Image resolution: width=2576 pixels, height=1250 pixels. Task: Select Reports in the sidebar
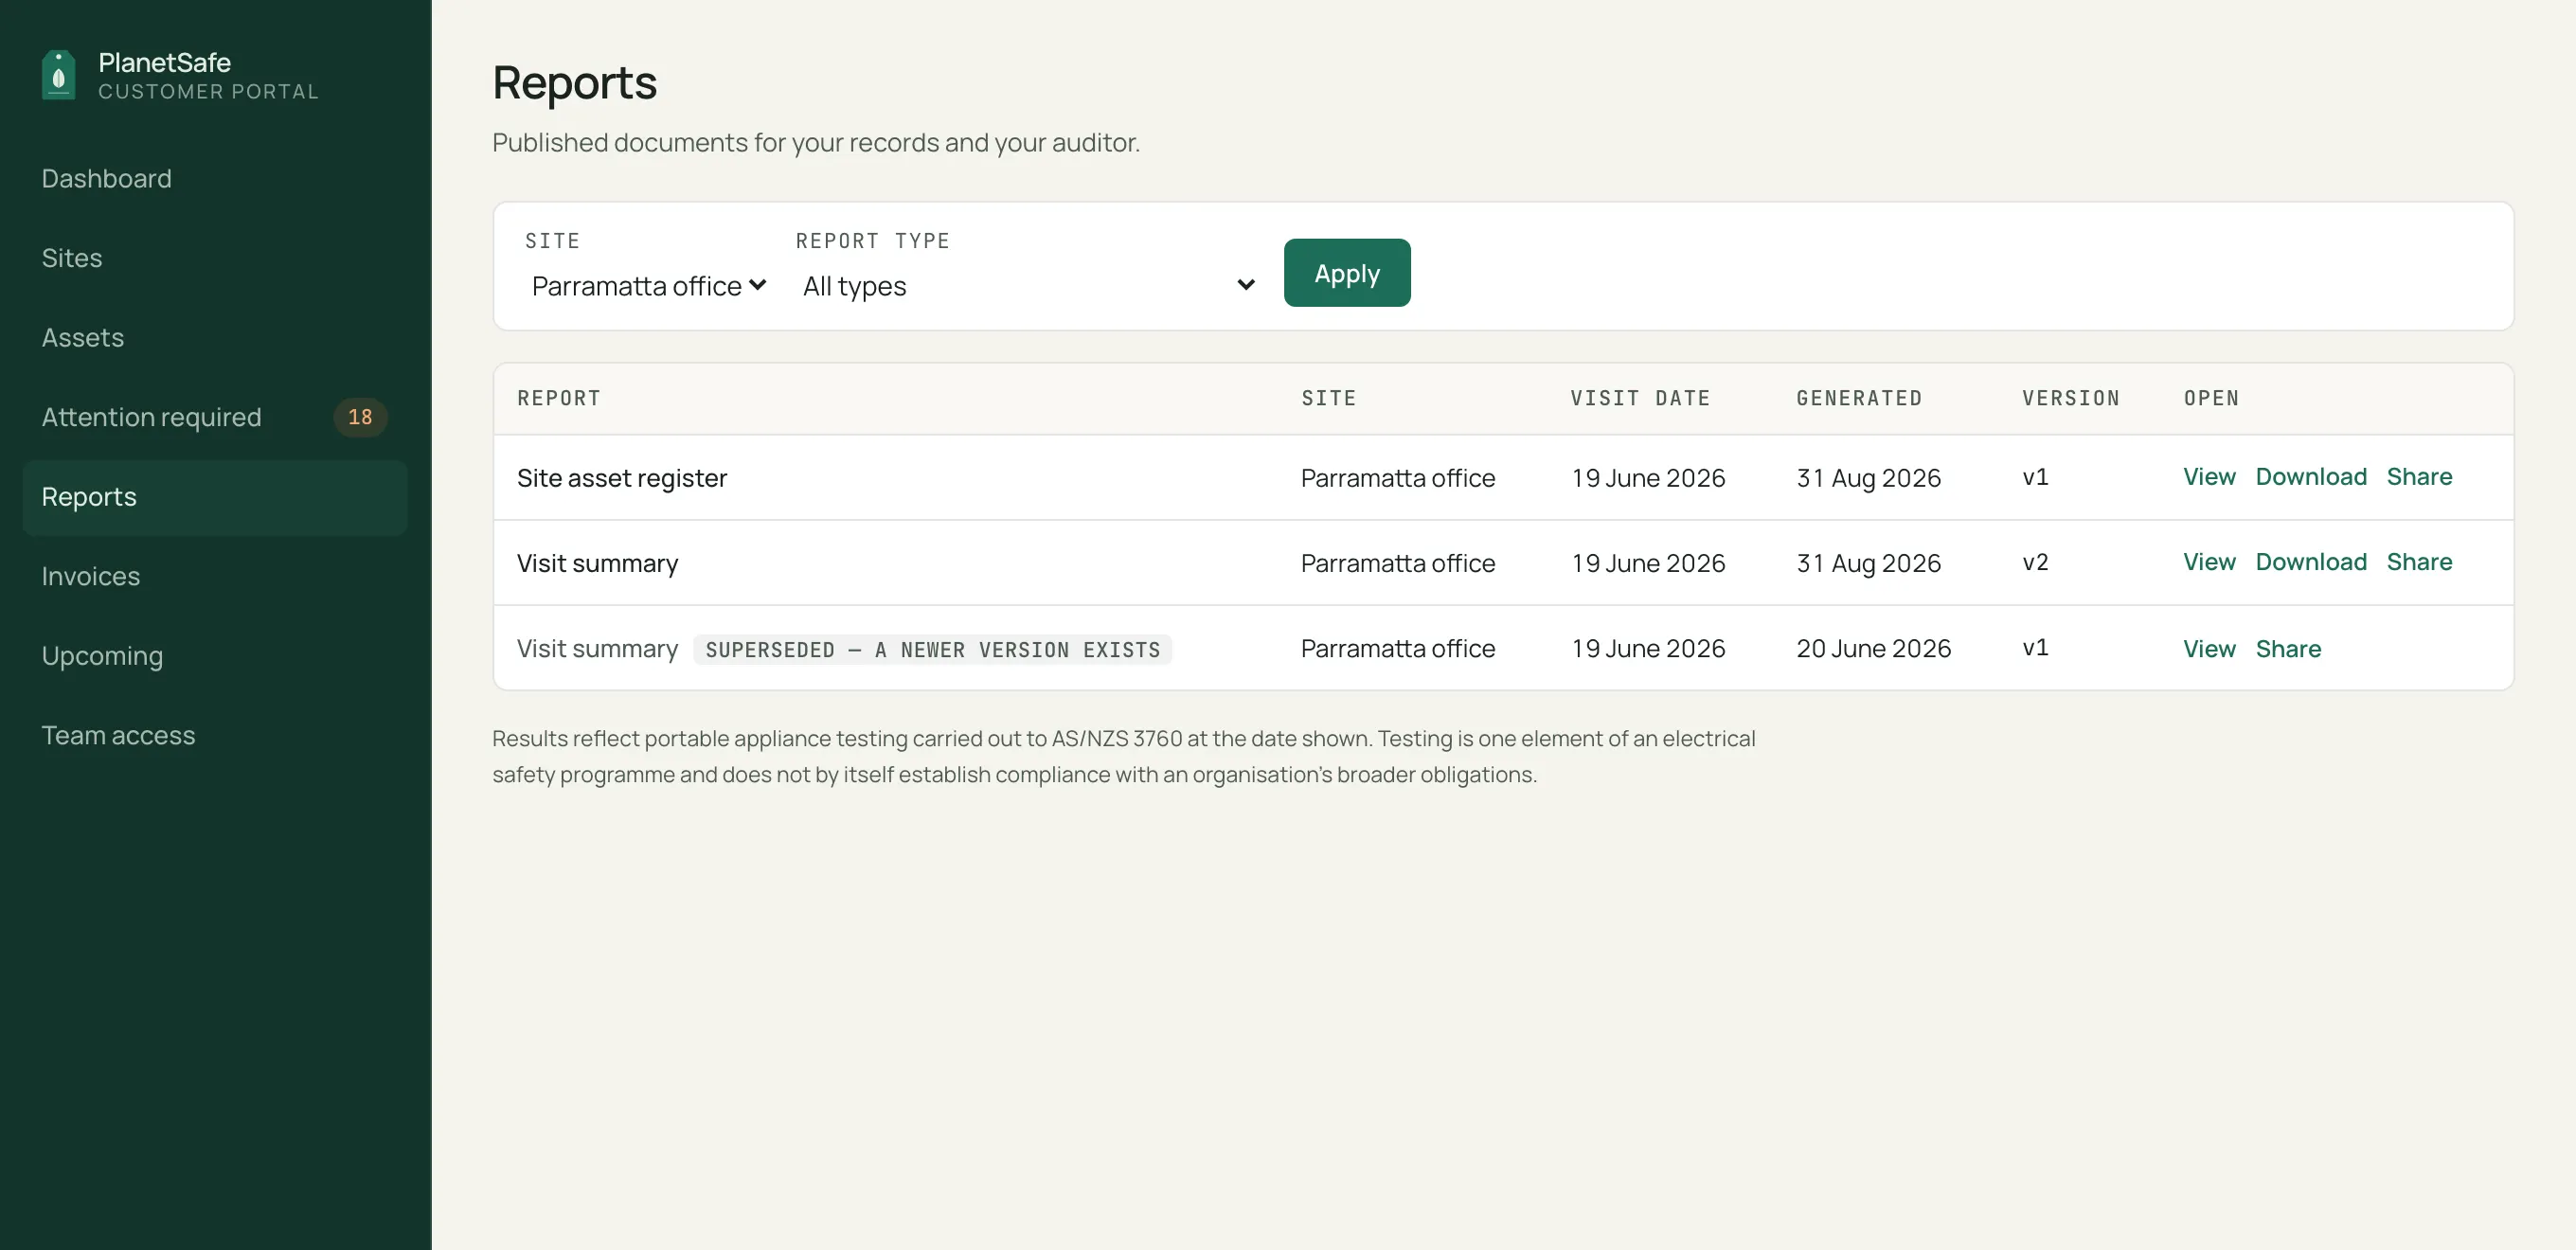pyautogui.click(x=214, y=497)
